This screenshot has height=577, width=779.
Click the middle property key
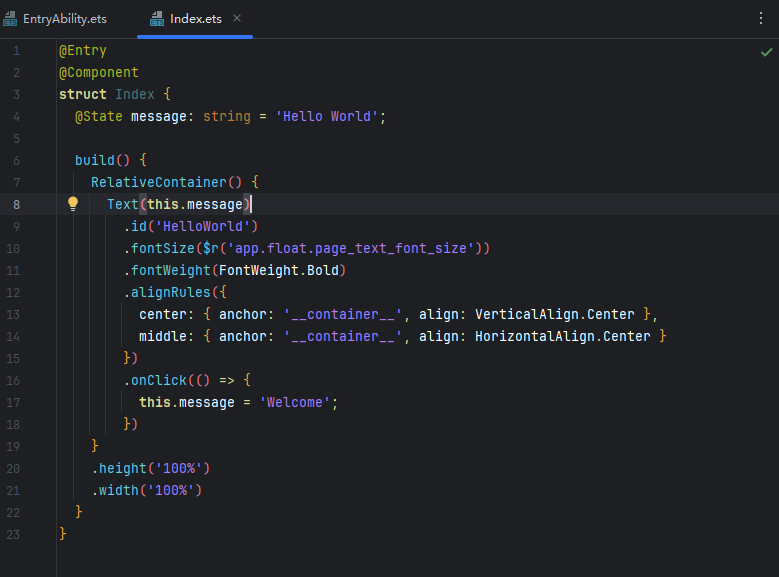point(163,336)
